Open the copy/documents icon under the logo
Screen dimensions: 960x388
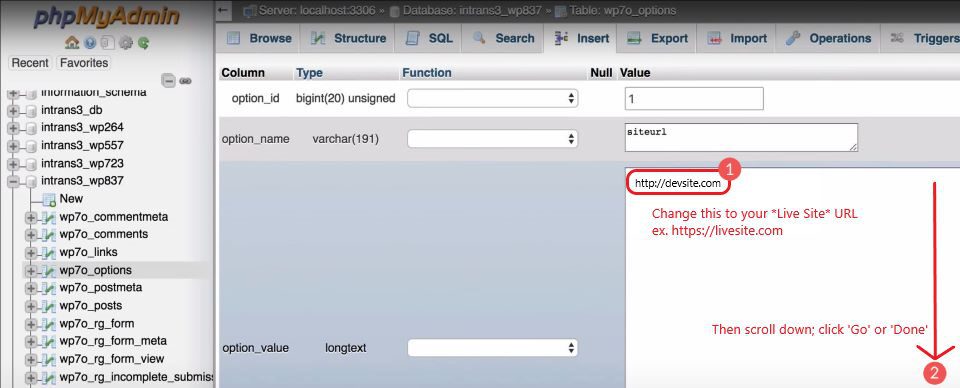click(108, 43)
